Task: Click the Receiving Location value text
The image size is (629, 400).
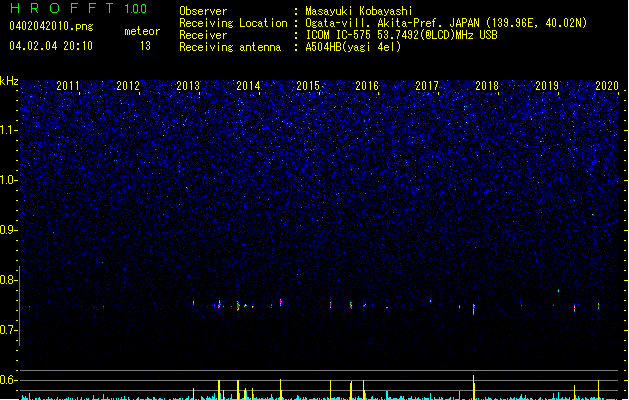Action: point(446,23)
